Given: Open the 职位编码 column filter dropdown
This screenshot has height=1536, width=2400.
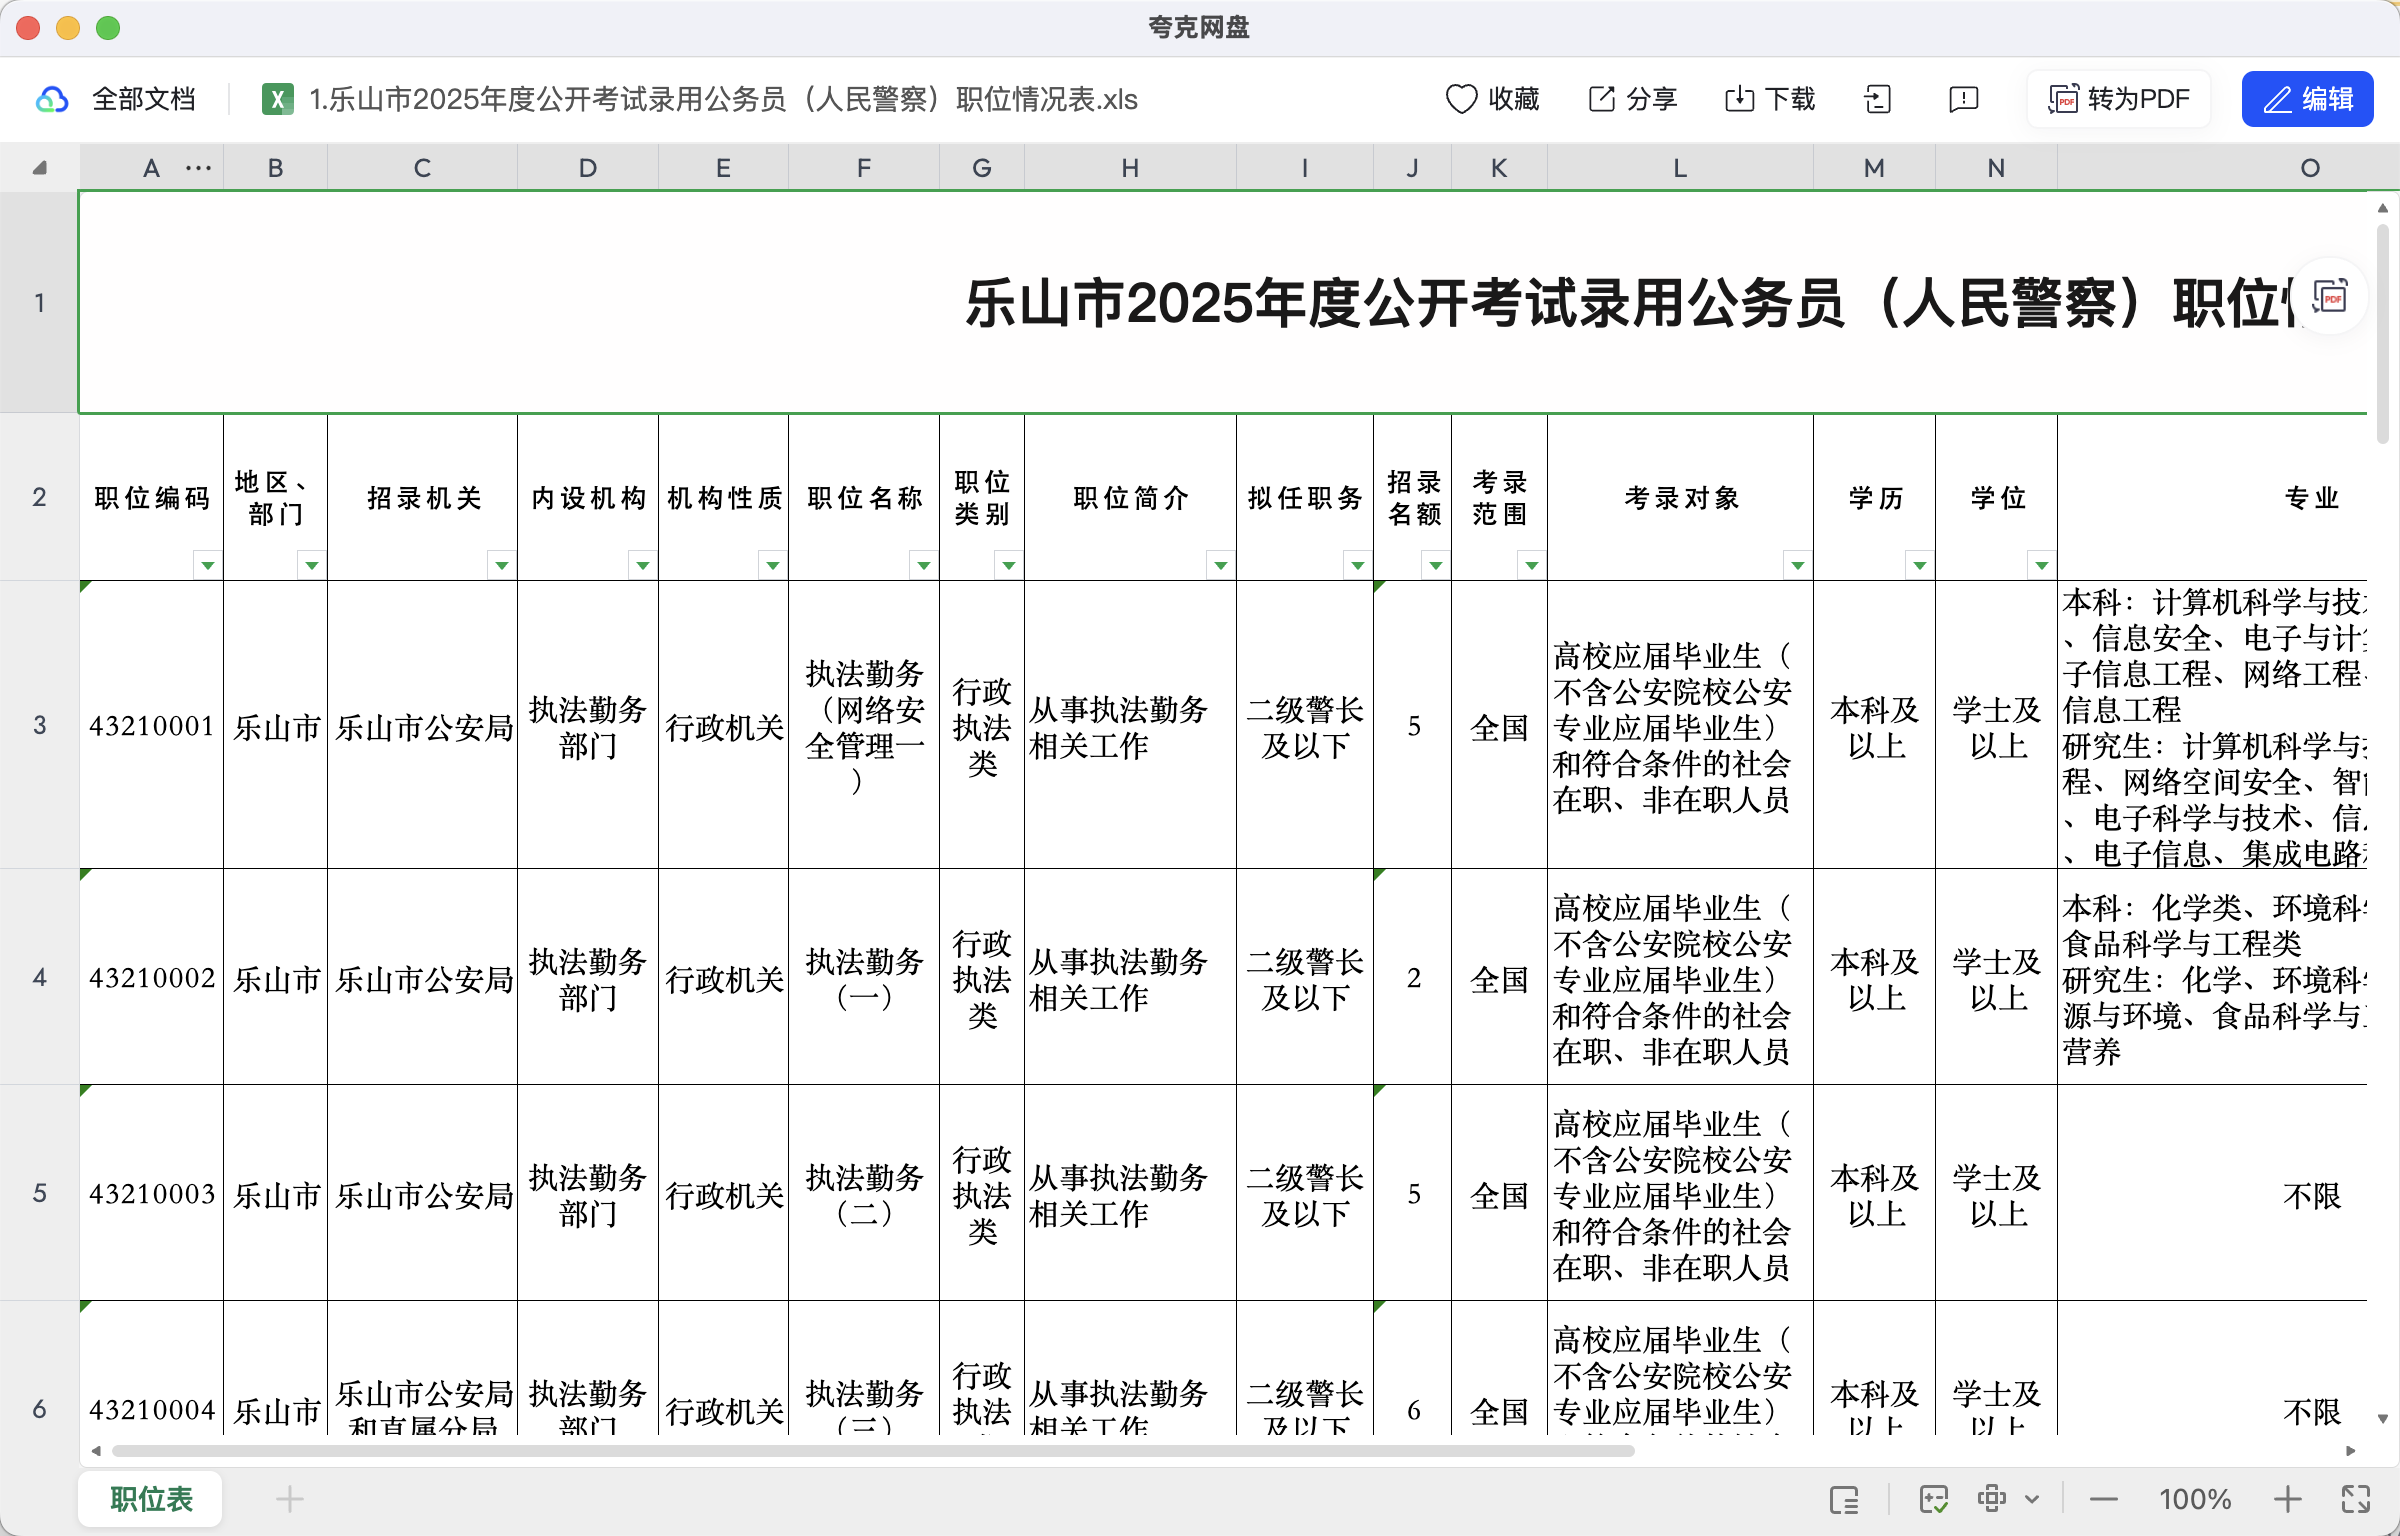Looking at the screenshot, I should (207, 565).
